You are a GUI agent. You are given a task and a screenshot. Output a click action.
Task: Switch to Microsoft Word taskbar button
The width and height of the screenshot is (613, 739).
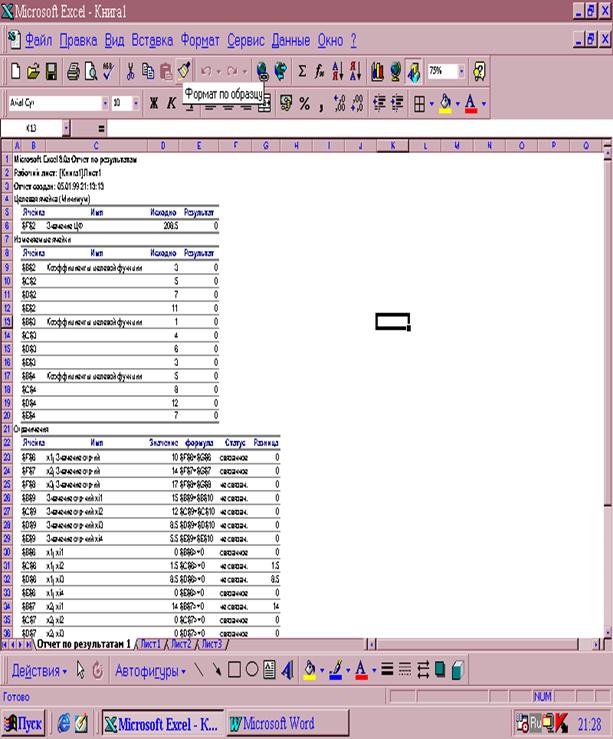(287, 723)
